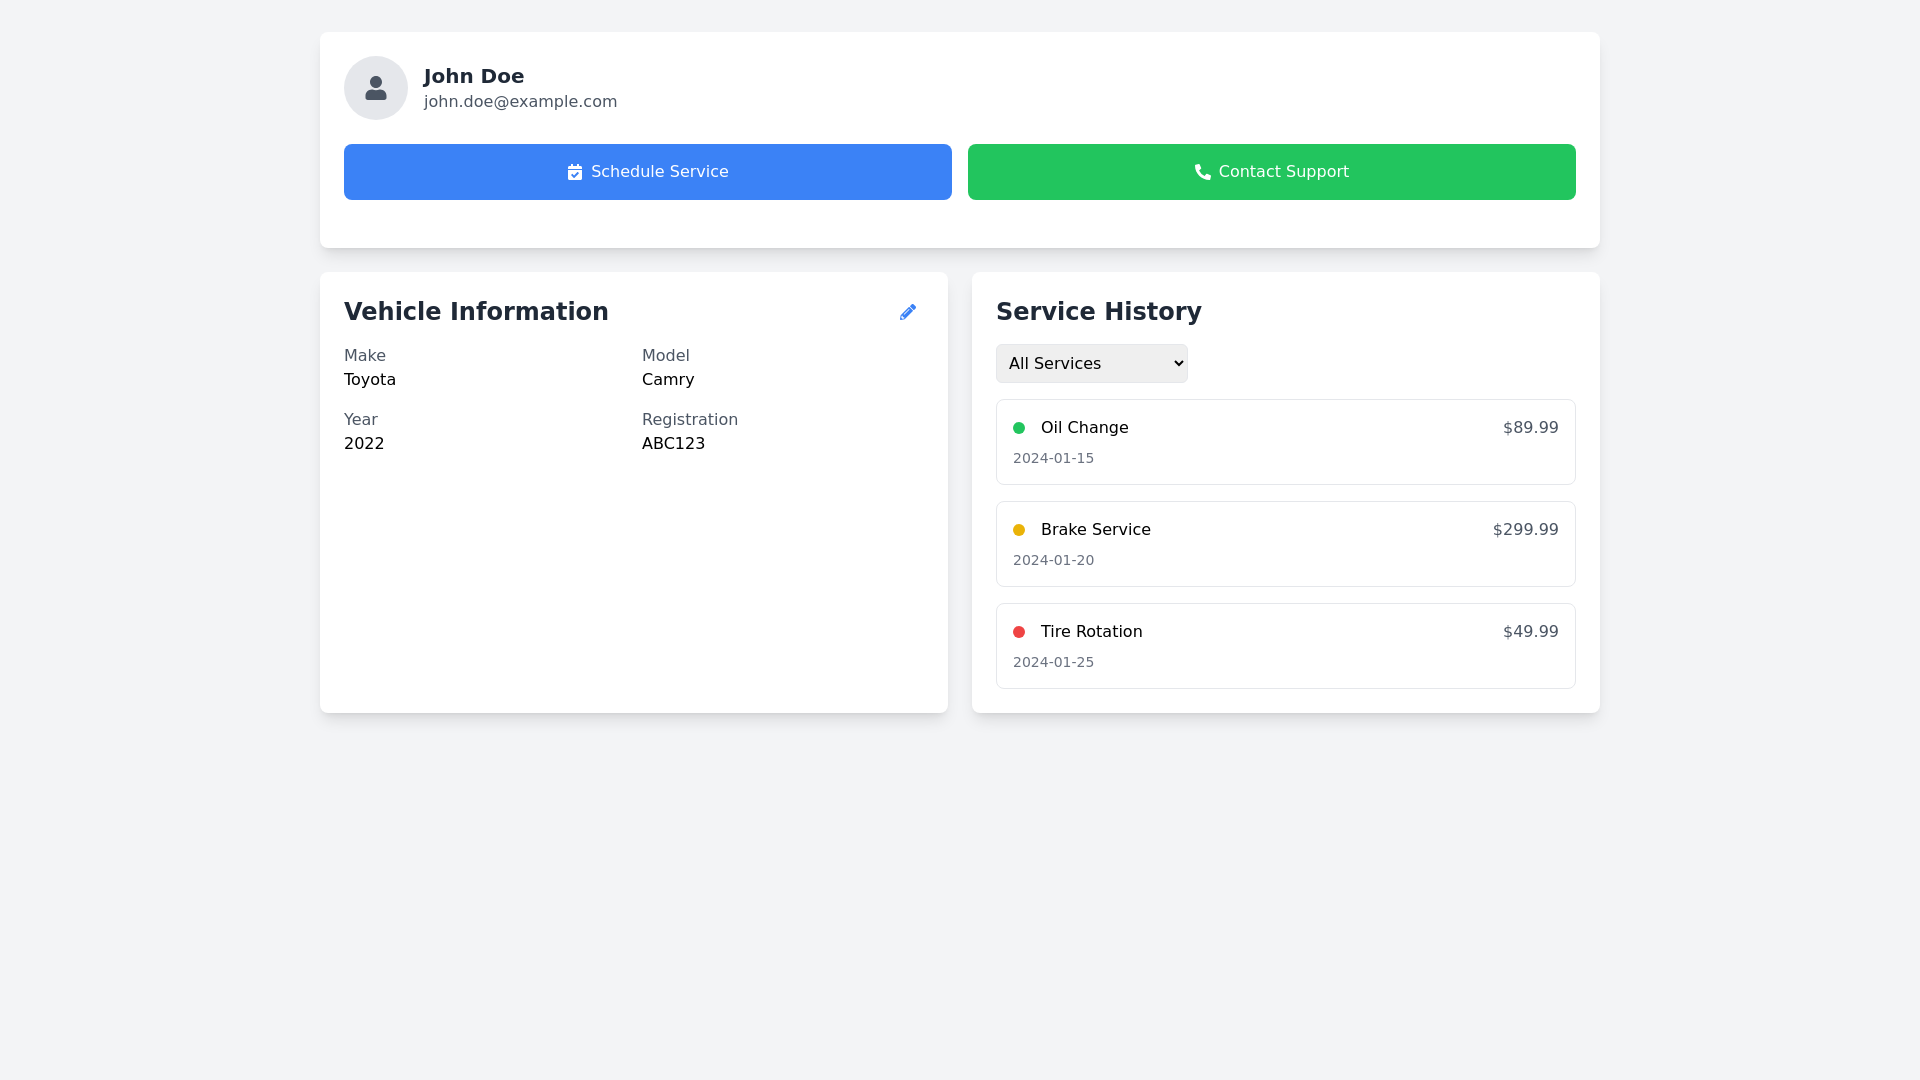Click the Year field label
This screenshot has width=1920, height=1080.
(361, 420)
